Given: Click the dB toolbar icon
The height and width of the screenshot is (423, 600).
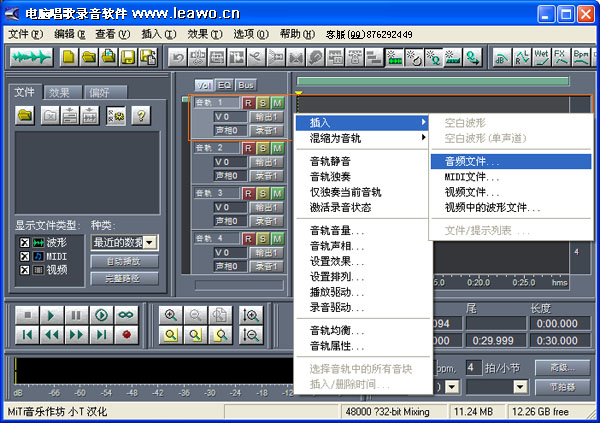Looking at the screenshot, I should pos(502,57).
